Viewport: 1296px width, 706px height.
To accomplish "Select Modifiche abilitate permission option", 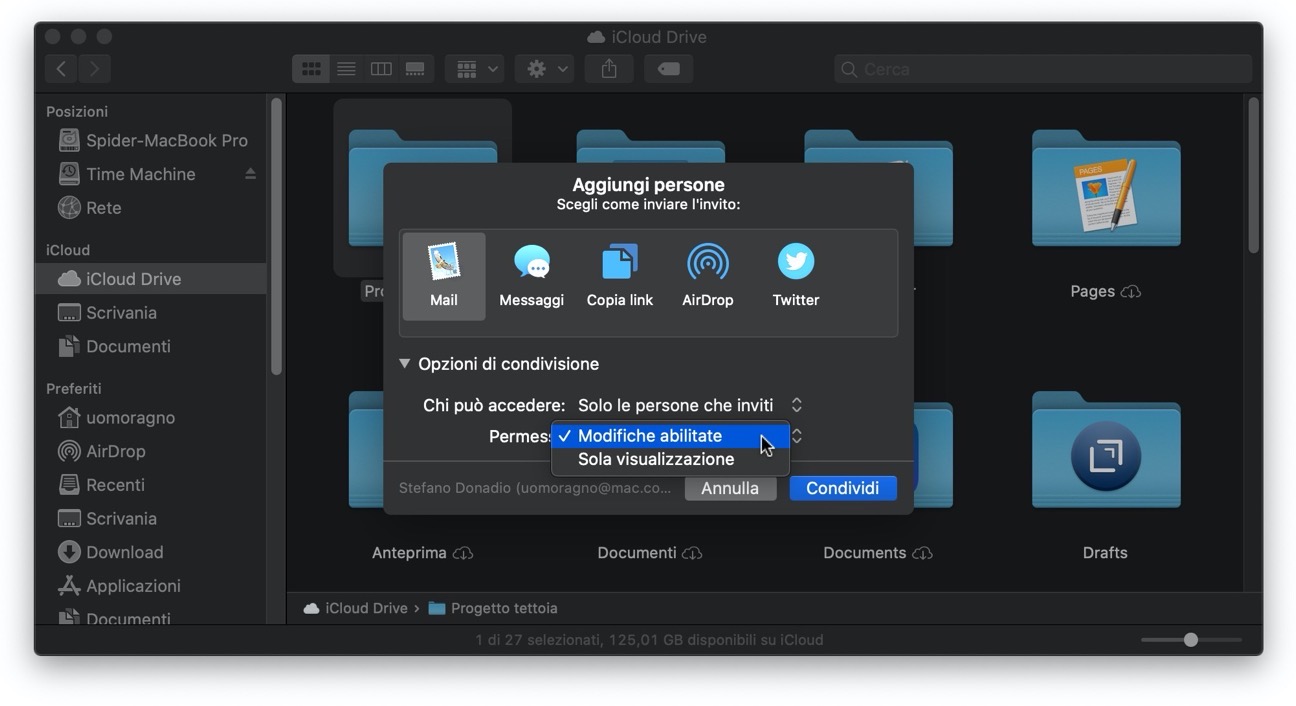I will click(650, 436).
